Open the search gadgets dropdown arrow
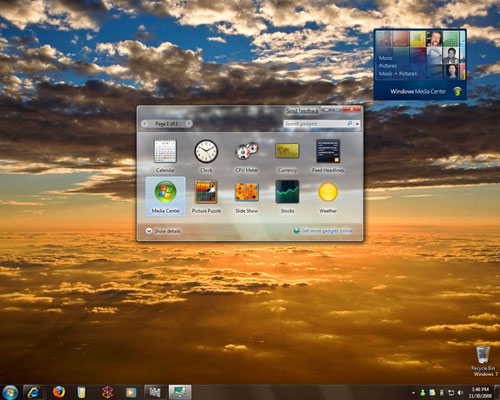Viewport: 500px width, 400px height. coord(357,124)
